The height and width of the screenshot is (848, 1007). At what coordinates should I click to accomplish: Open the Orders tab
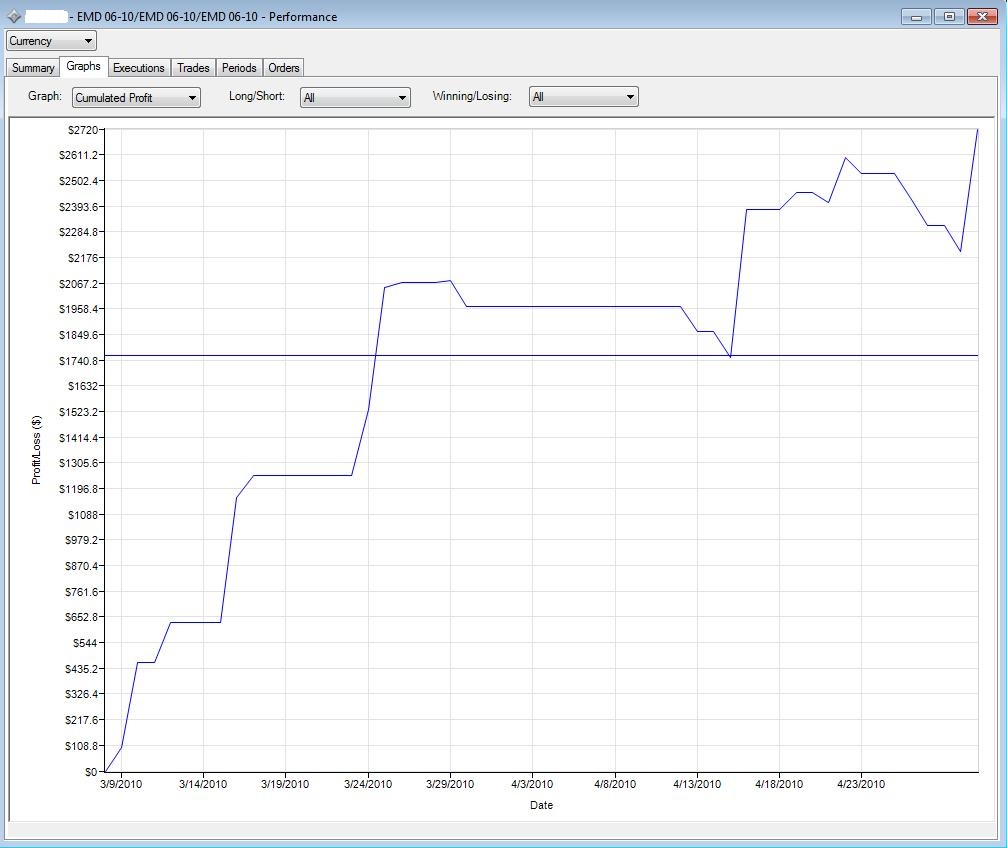coord(284,68)
